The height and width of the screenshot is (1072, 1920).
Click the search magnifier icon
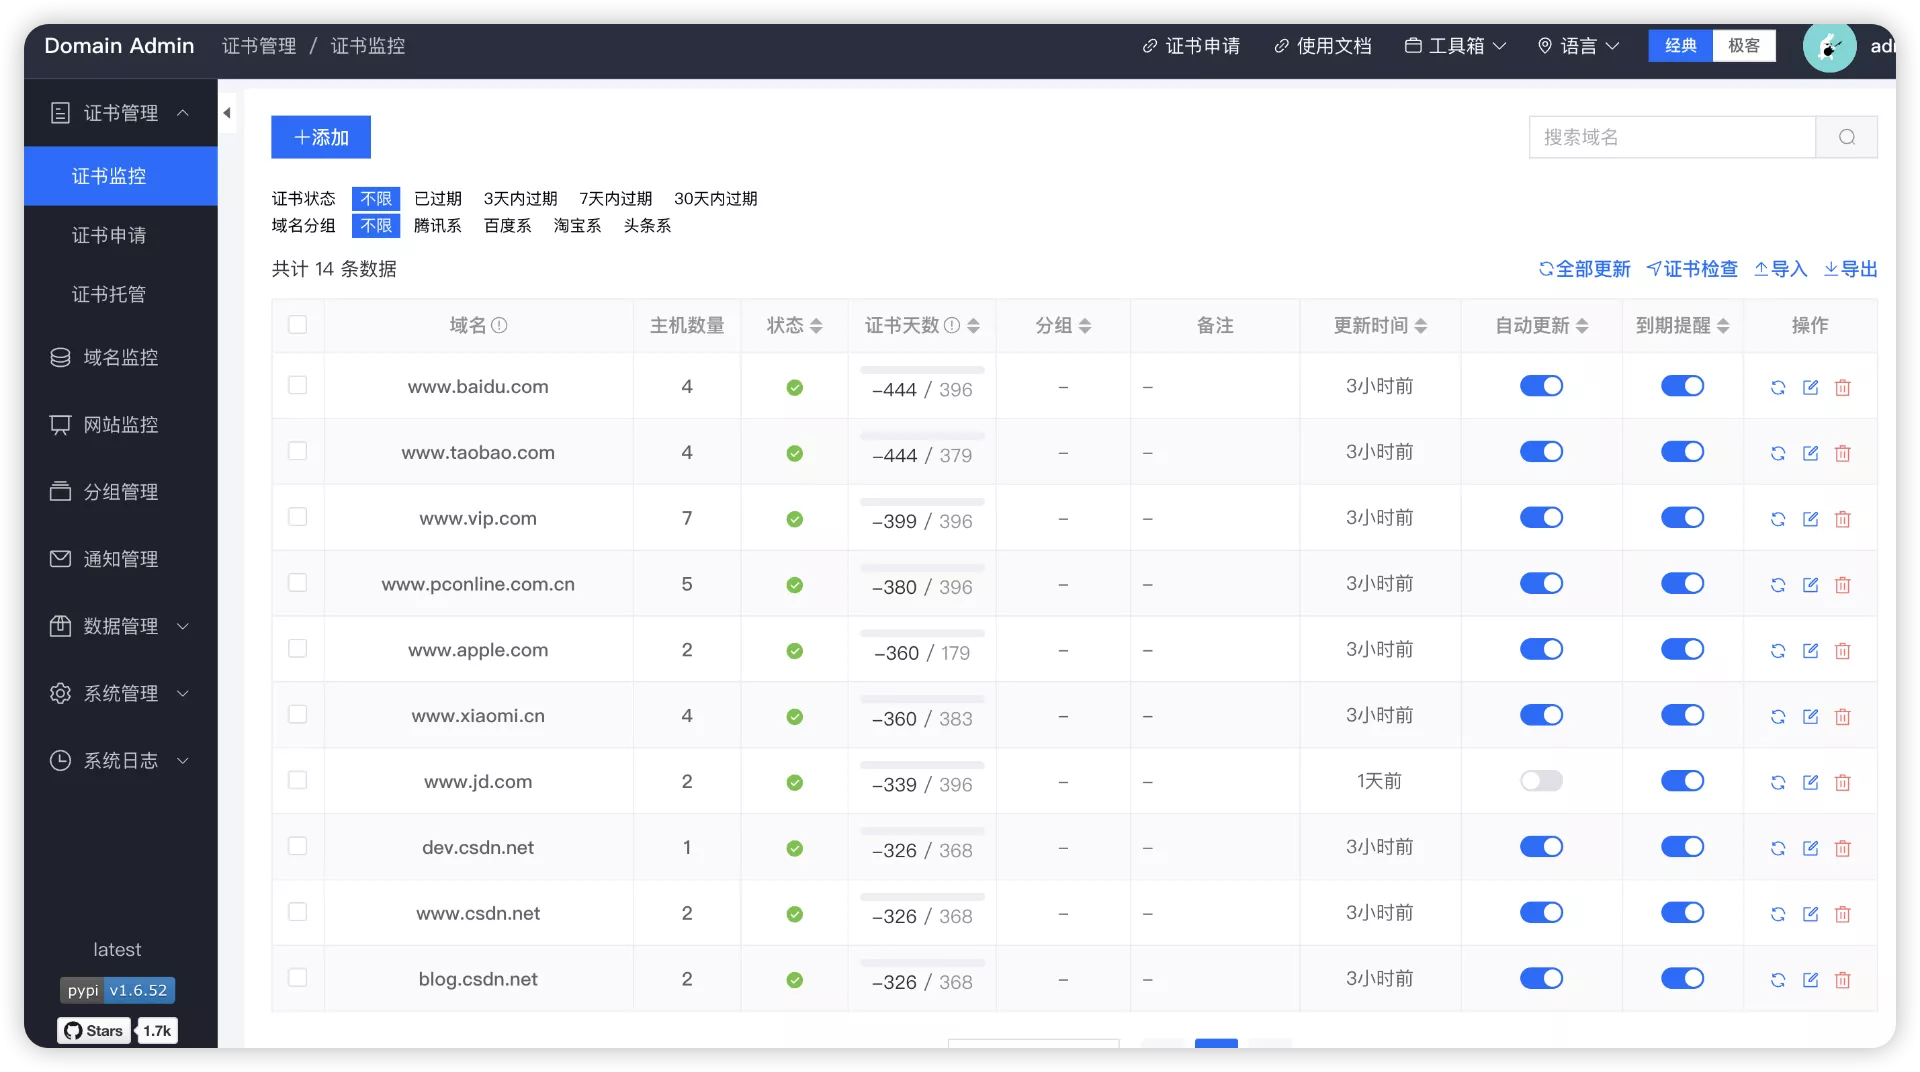[x=1847, y=137]
